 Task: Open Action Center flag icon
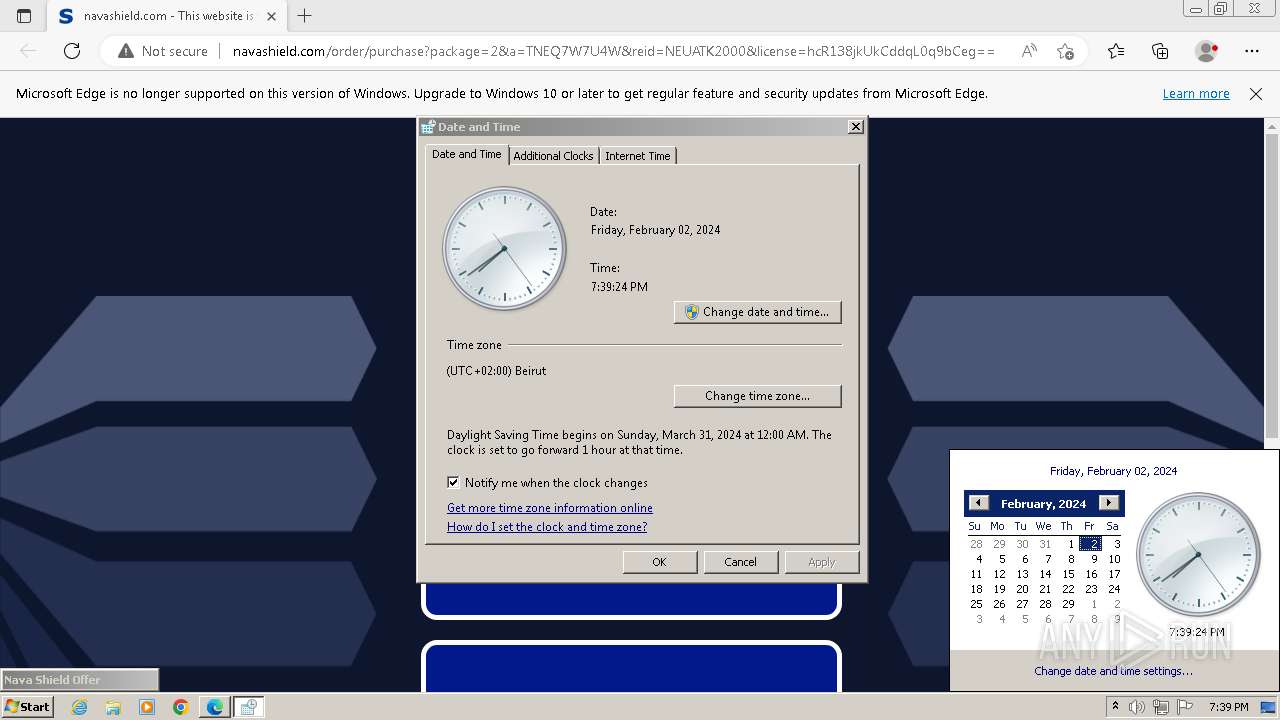(1185, 707)
